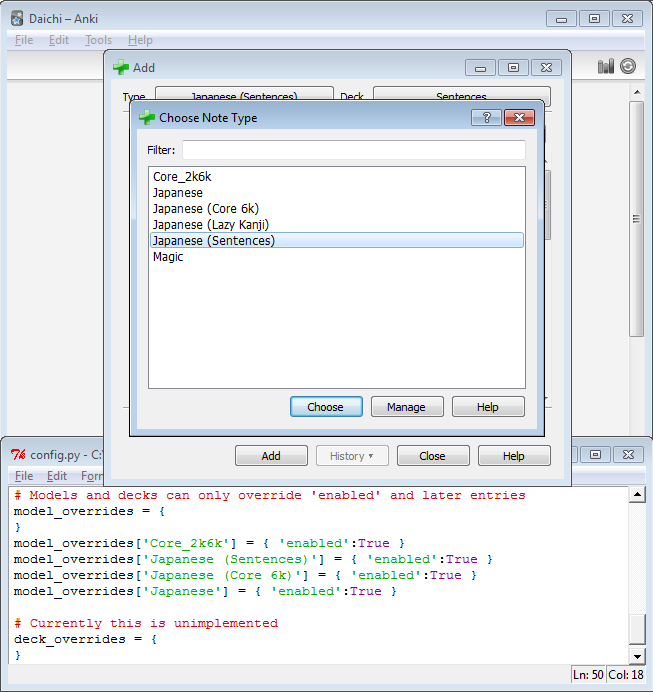Screen dimensions: 653x692
Task: Close the config.py editor window
Action: click(x=628, y=455)
